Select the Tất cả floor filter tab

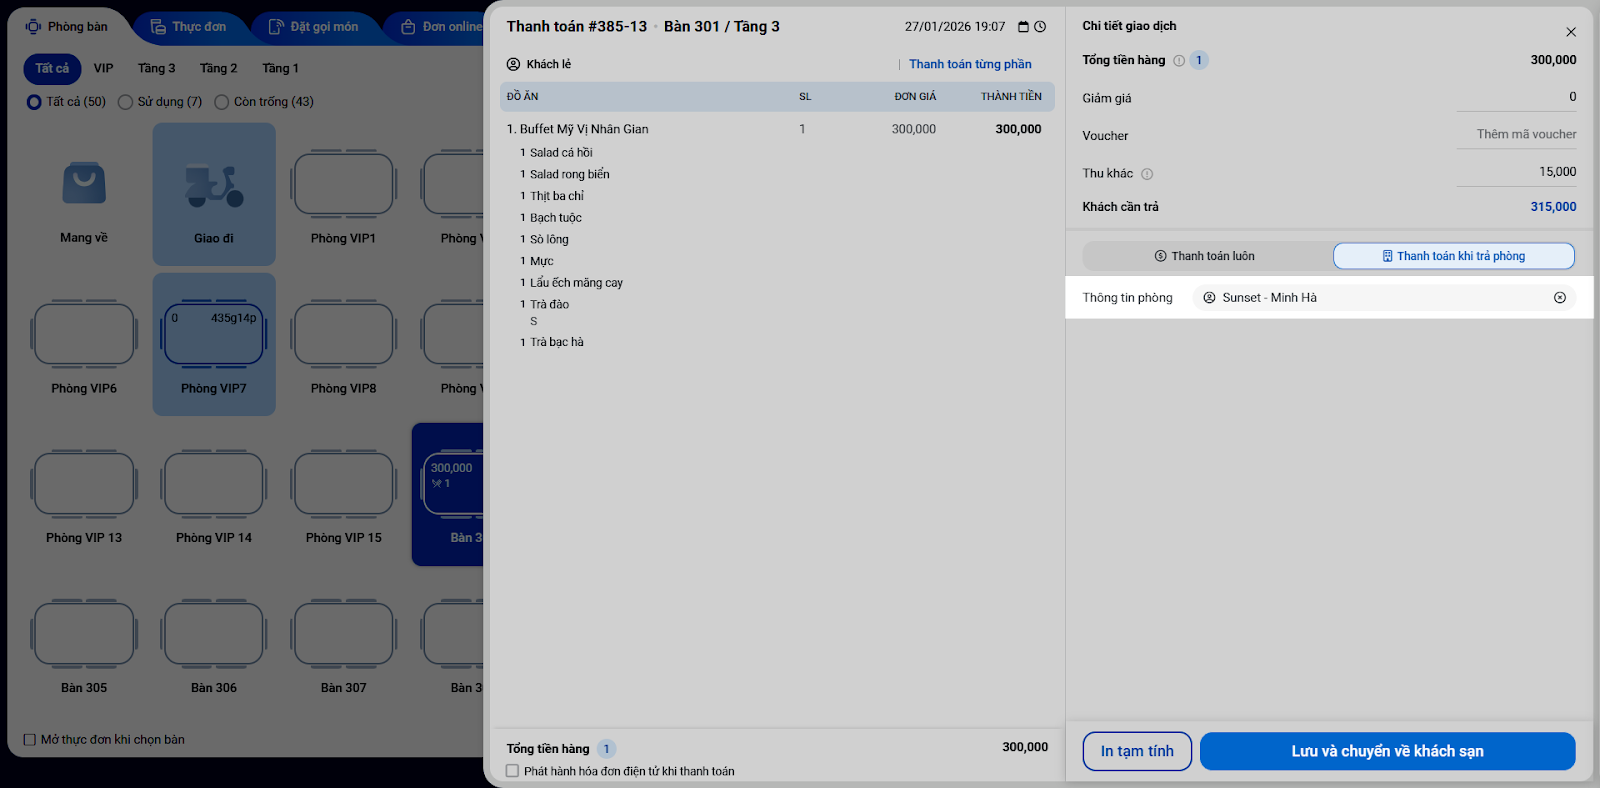tap(52, 69)
